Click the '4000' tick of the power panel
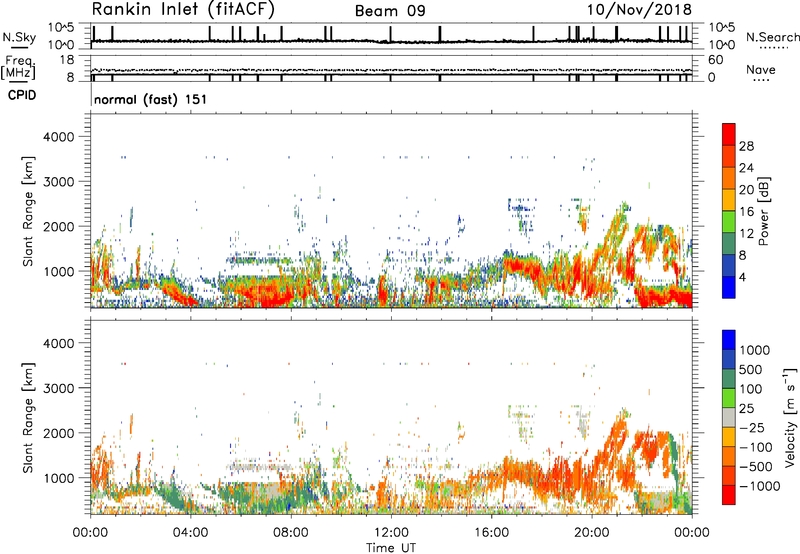Image resolution: width=800 pixels, height=554 pixels. point(59,137)
